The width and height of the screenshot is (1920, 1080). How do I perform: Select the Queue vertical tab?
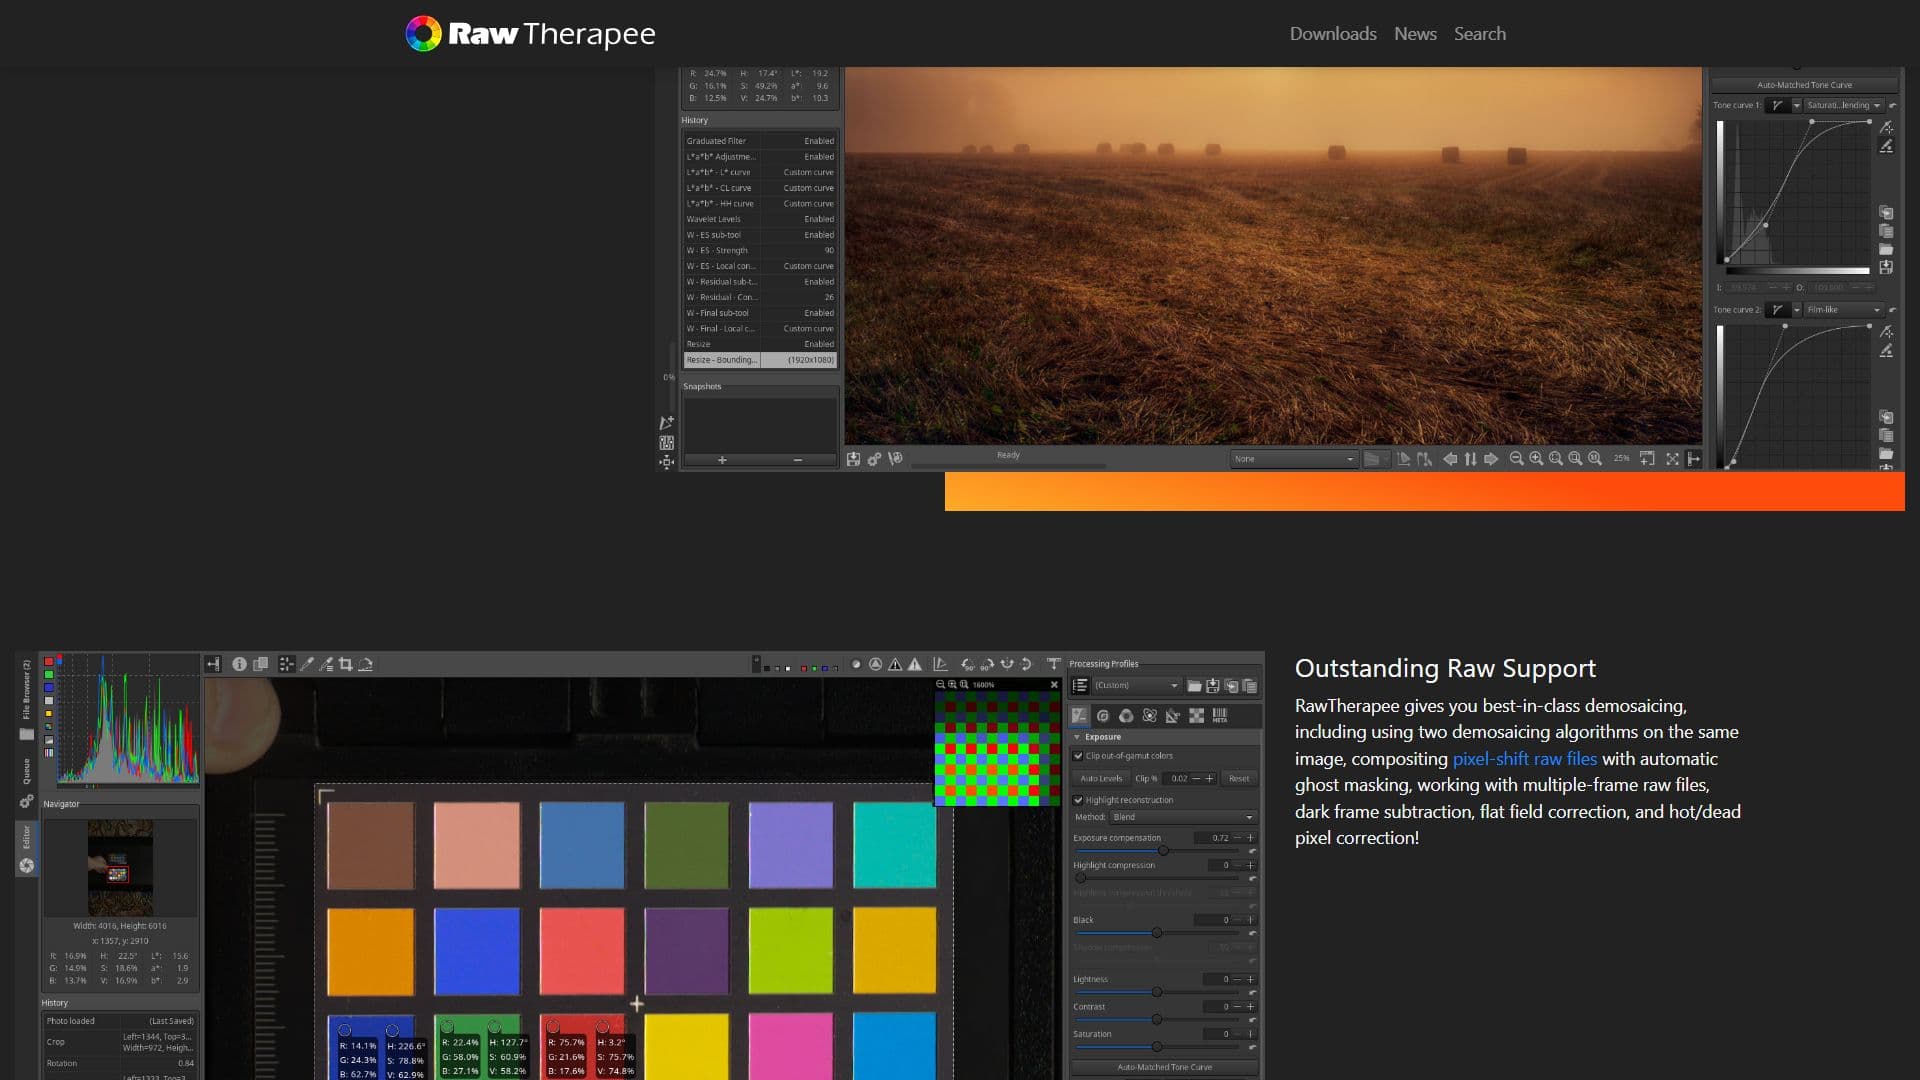pyautogui.click(x=26, y=782)
